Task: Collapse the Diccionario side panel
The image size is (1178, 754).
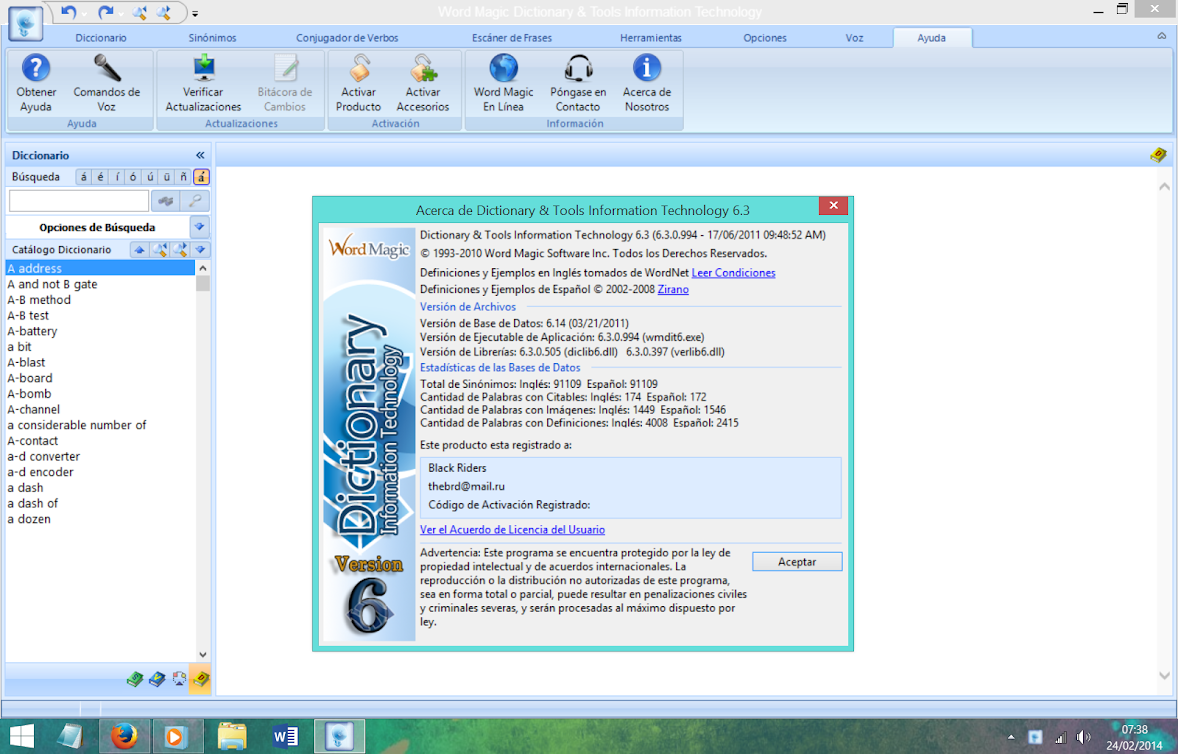Action: point(200,155)
